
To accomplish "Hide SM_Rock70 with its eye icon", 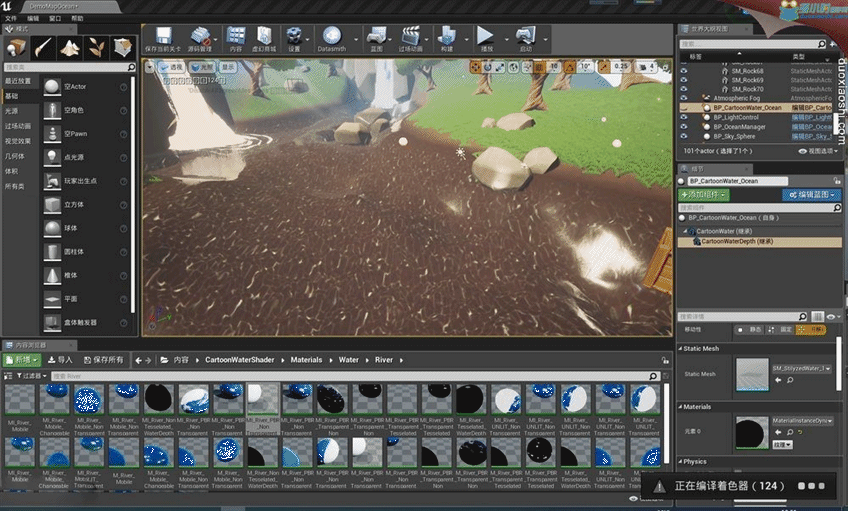I will click(684, 89).
